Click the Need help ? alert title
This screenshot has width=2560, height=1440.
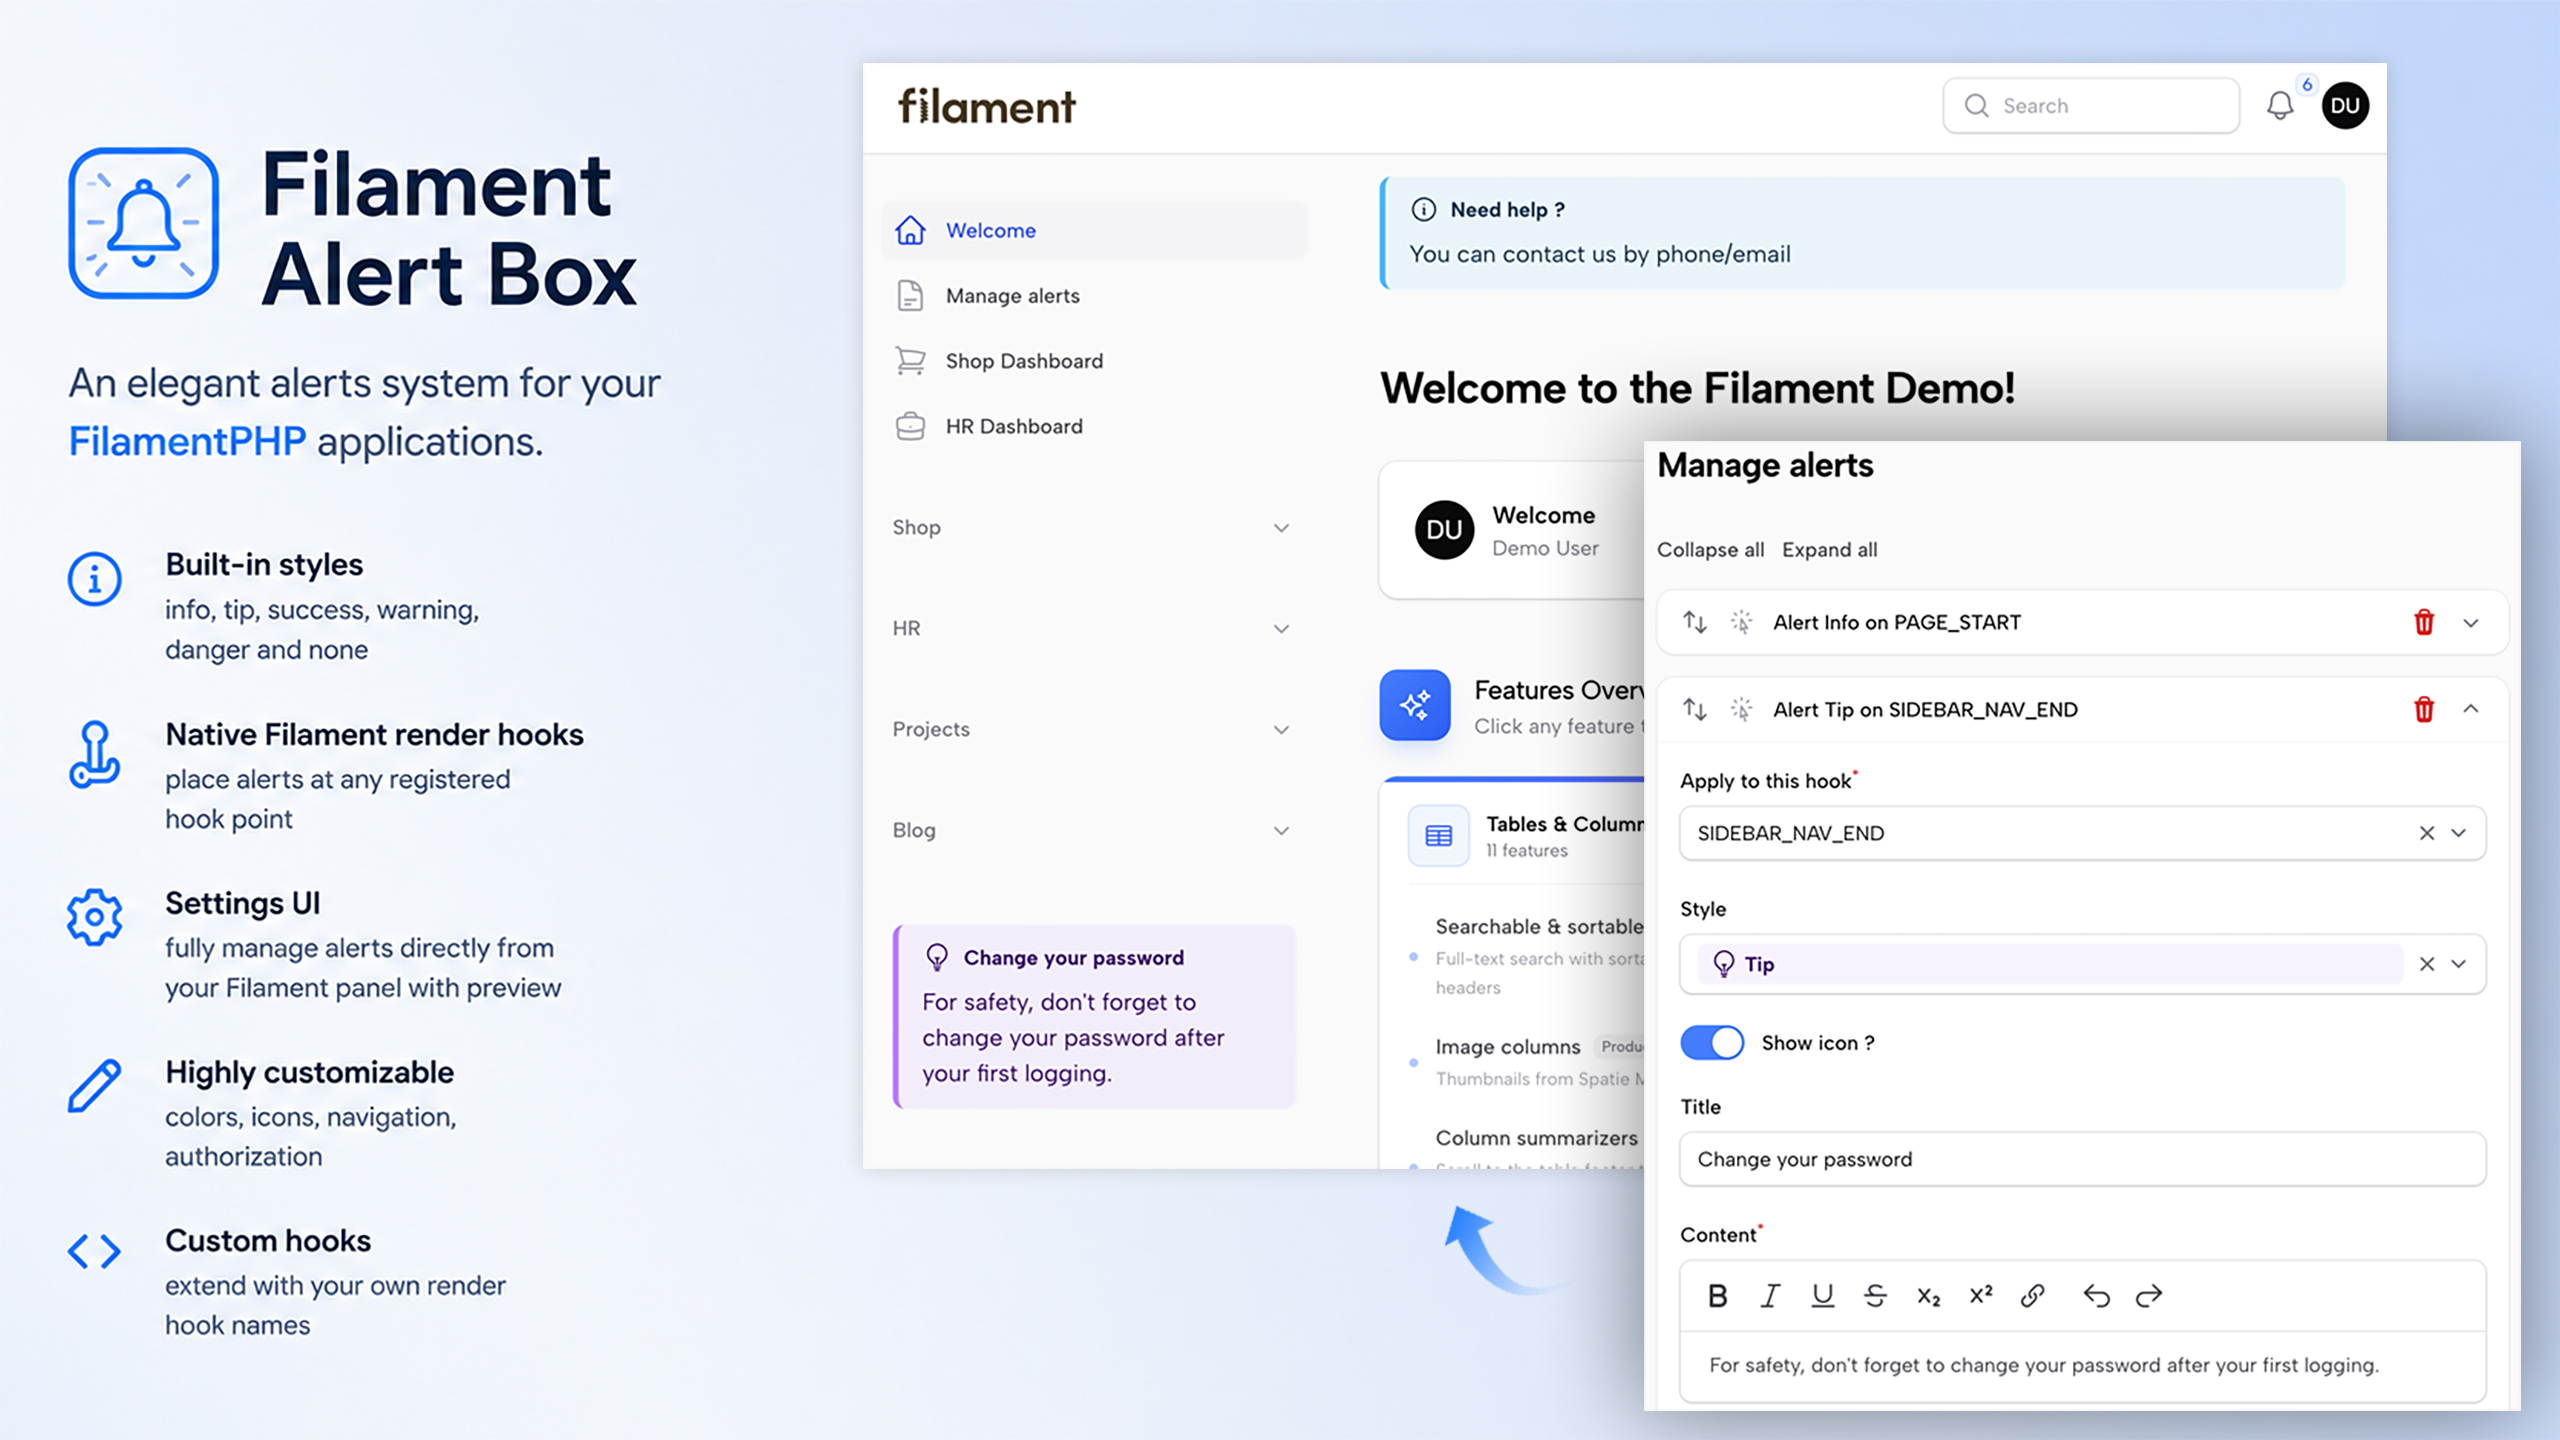[1508, 209]
